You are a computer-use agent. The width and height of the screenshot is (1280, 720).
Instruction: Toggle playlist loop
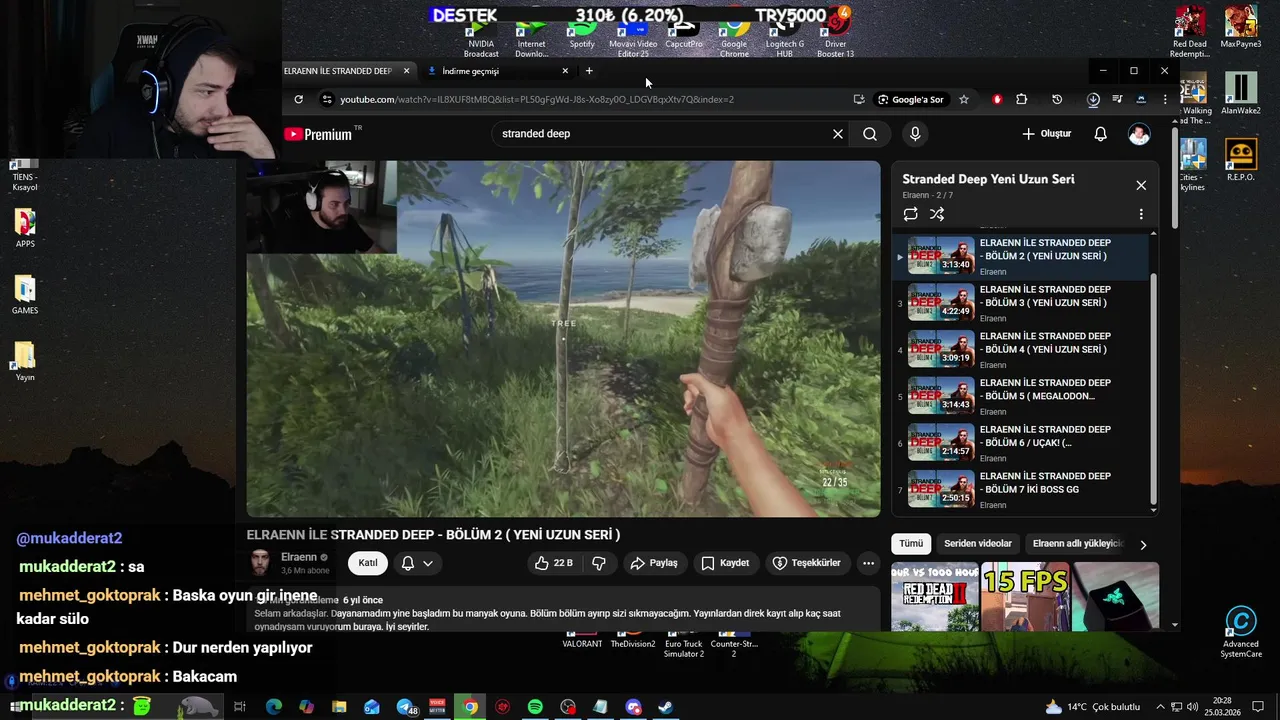pos(910,214)
